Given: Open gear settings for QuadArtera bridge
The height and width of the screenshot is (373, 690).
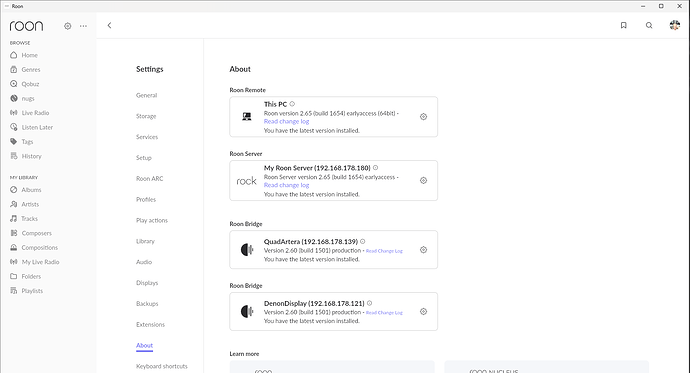Looking at the screenshot, I should tap(423, 250).
